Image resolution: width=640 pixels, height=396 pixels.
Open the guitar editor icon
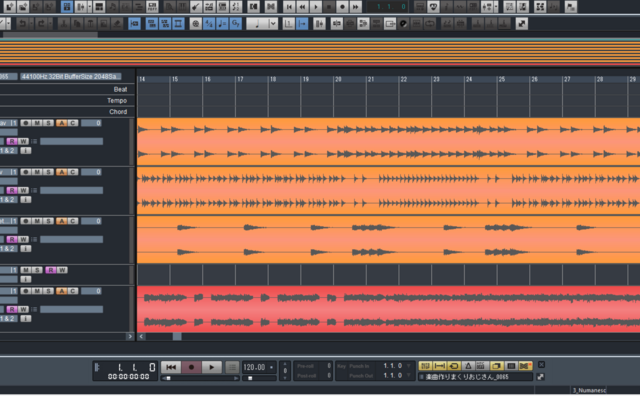pyautogui.click(x=196, y=7)
